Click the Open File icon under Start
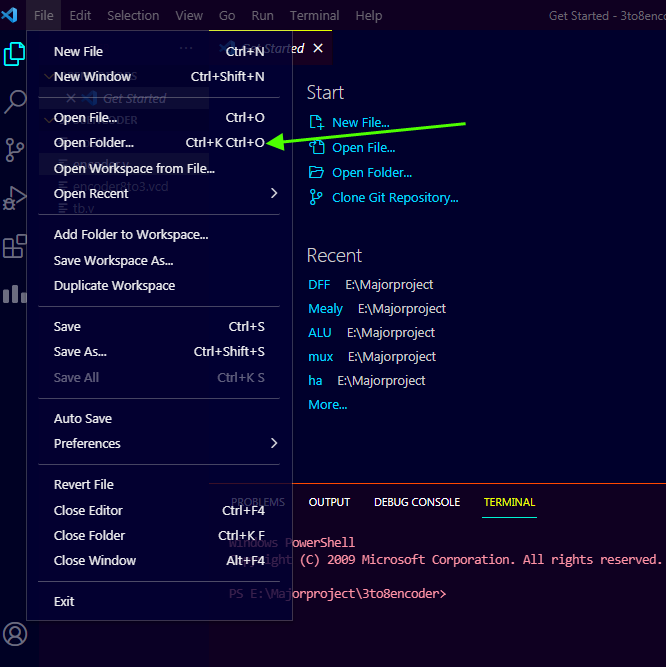 (x=316, y=147)
